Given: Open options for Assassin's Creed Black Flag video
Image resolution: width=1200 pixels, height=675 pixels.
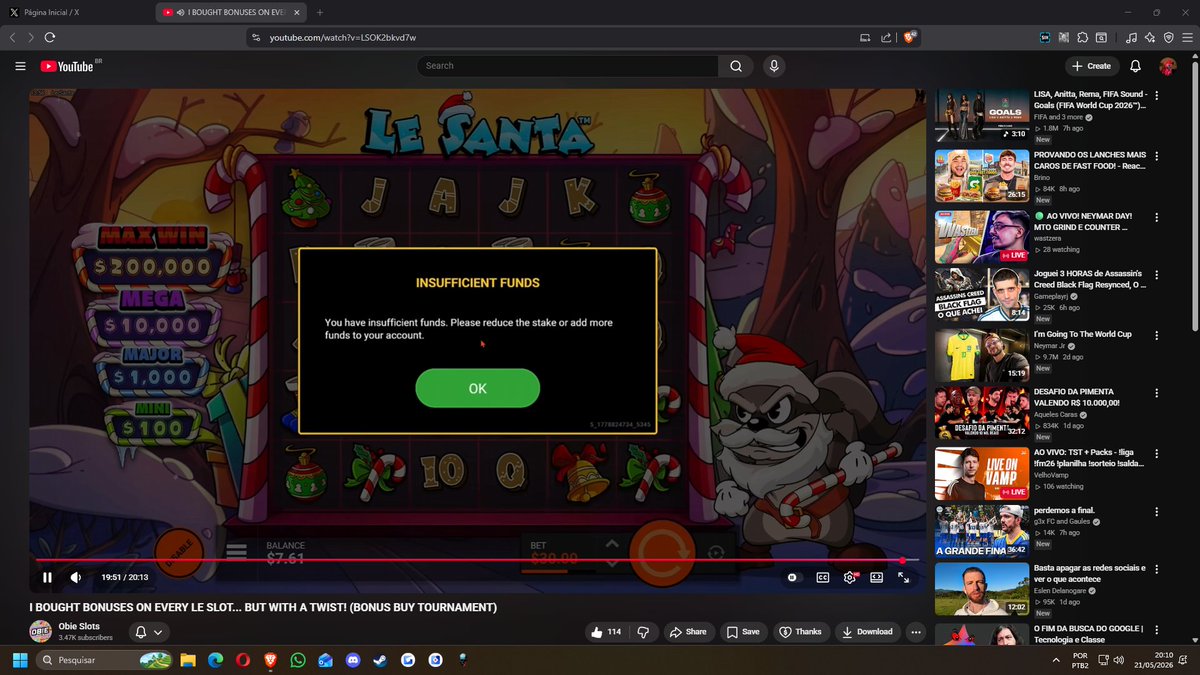Looking at the screenshot, I should coord(1157,275).
